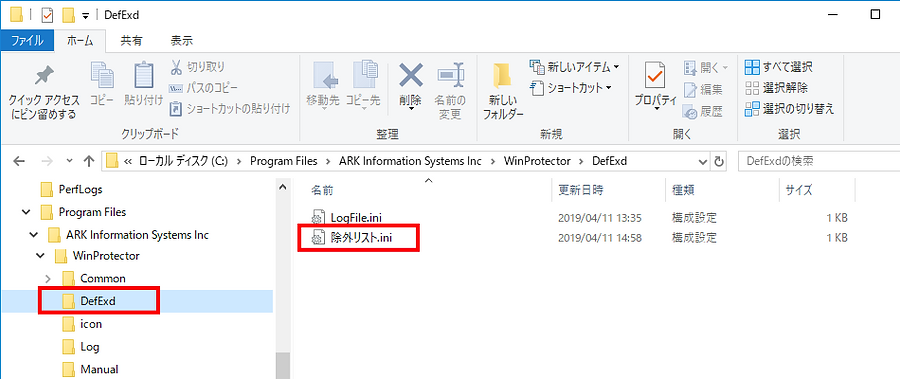Select 切り取り (Cut) scissors command

[x=197, y=67]
